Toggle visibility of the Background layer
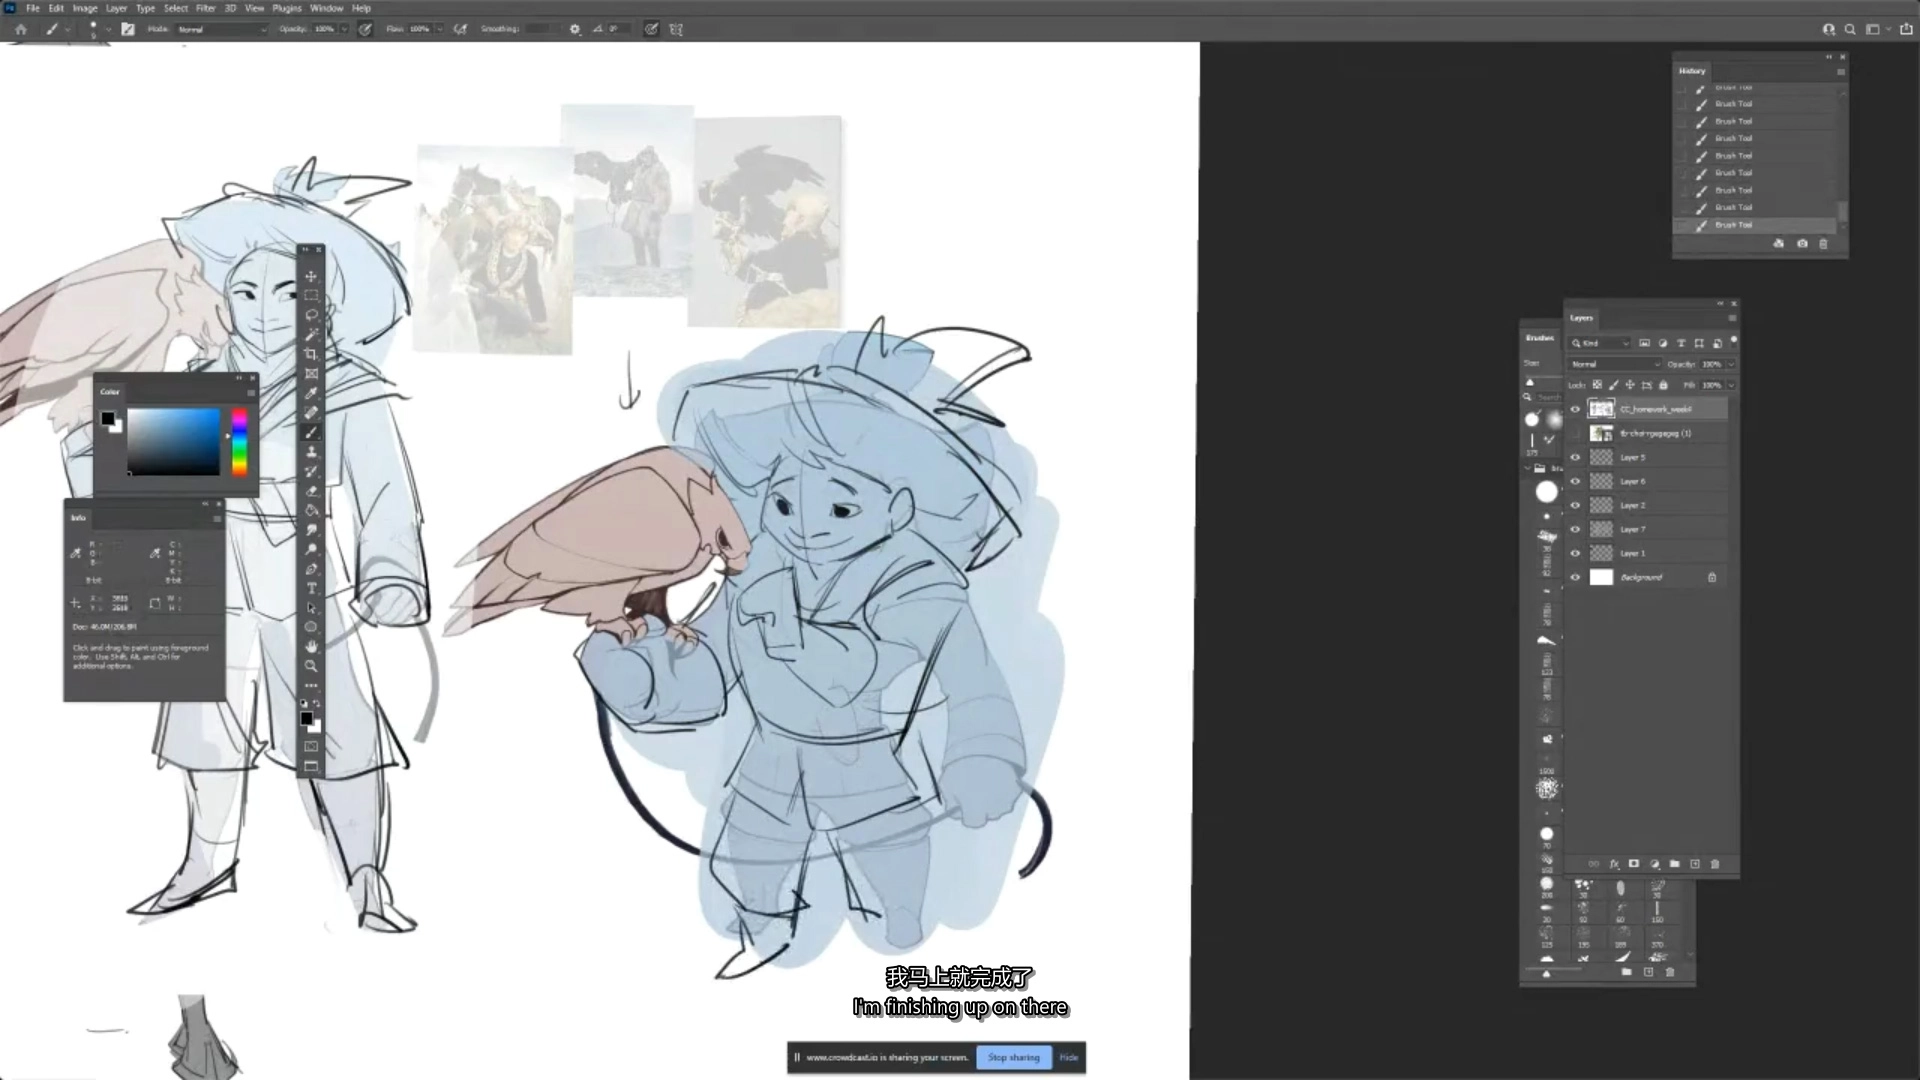The height and width of the screenshot is (1080, 1920). [x=1576, y=577]
